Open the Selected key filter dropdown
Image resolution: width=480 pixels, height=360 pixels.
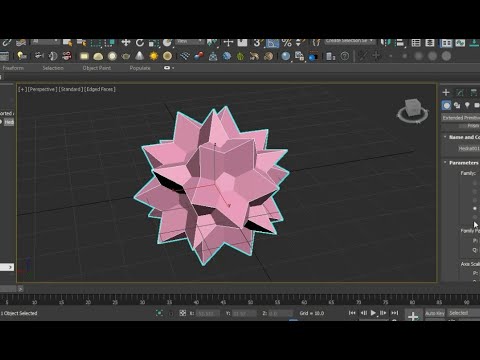click(x=463, y=313)
